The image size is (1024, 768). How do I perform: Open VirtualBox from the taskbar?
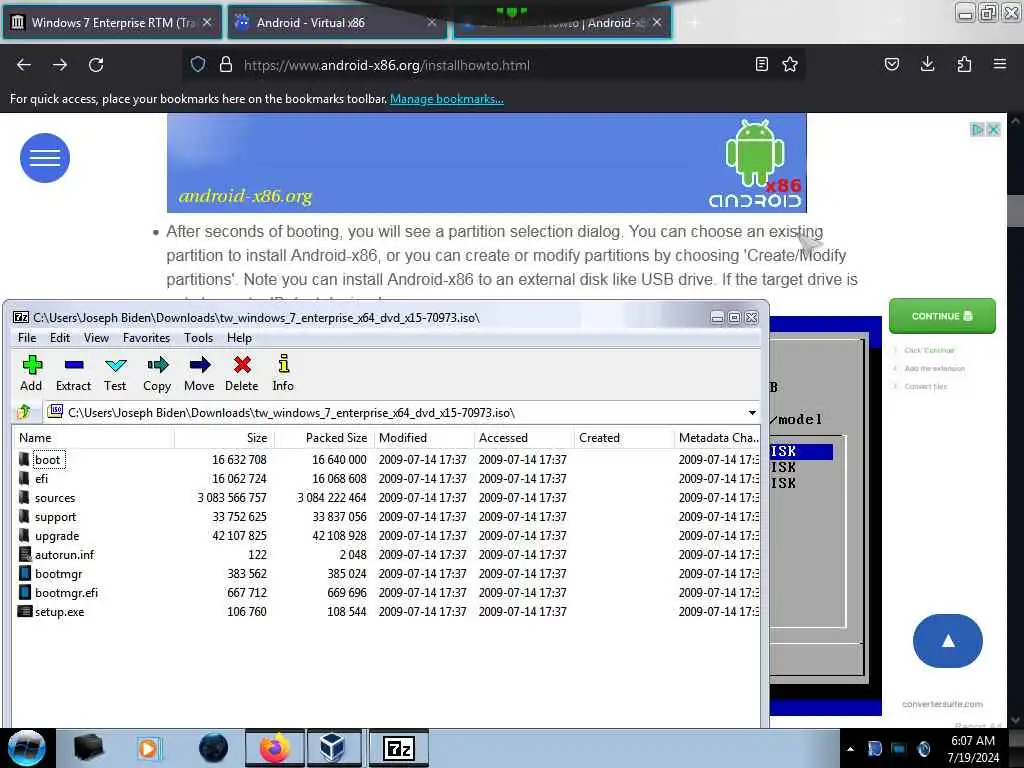(332, 748)
